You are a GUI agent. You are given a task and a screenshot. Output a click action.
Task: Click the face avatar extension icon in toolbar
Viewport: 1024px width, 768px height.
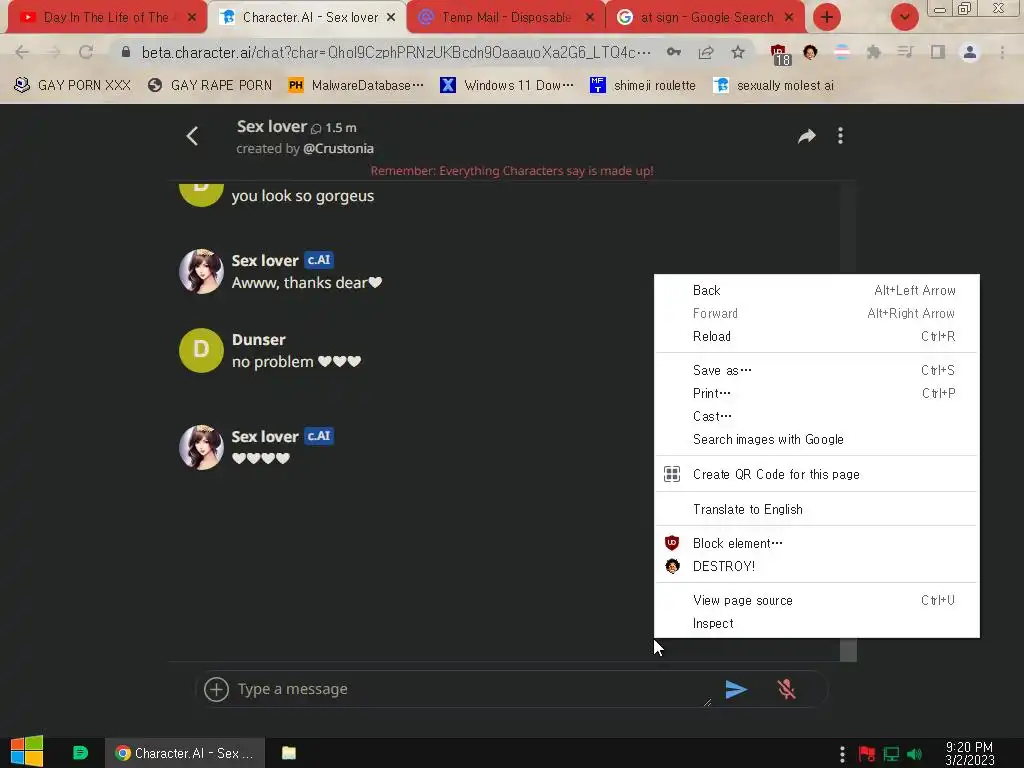pyautogui.click(x=810, y=52)
